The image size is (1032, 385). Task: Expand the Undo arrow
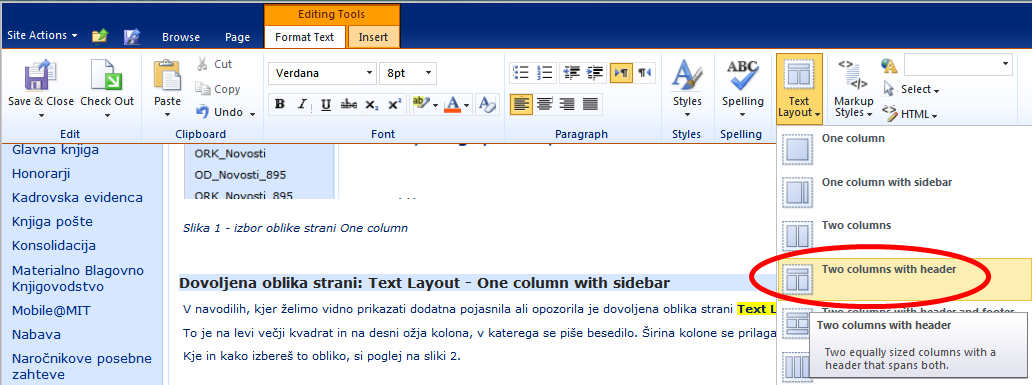(x=252, y=113)
